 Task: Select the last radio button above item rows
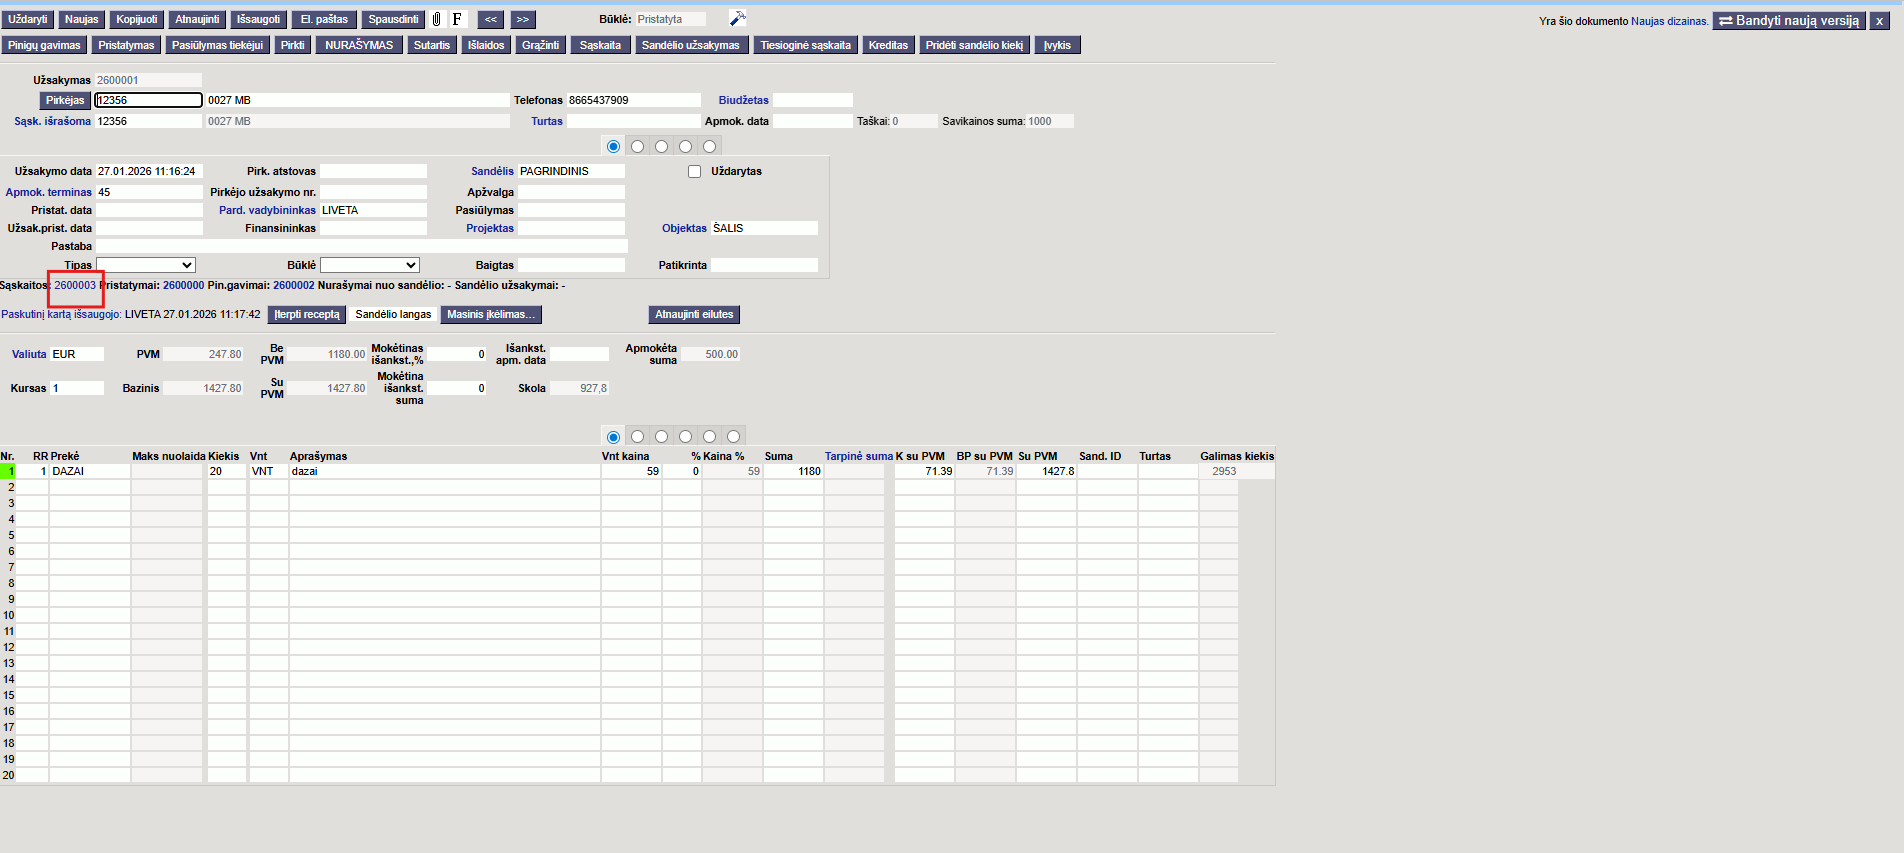click(733, 436)
